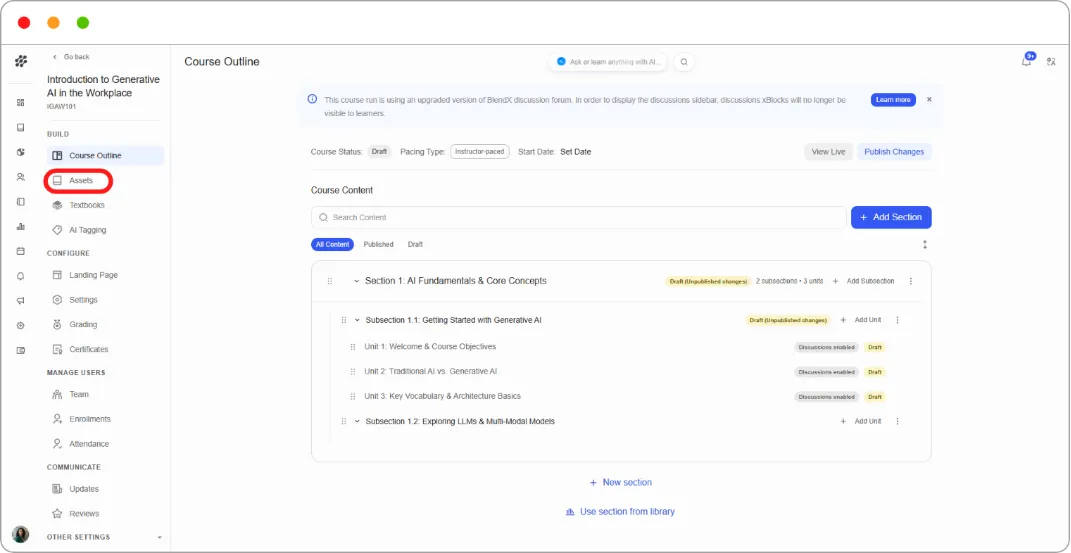Open Course Outline in sidebar
Viewport: 1071px width, 553px height.
[105, 156]
